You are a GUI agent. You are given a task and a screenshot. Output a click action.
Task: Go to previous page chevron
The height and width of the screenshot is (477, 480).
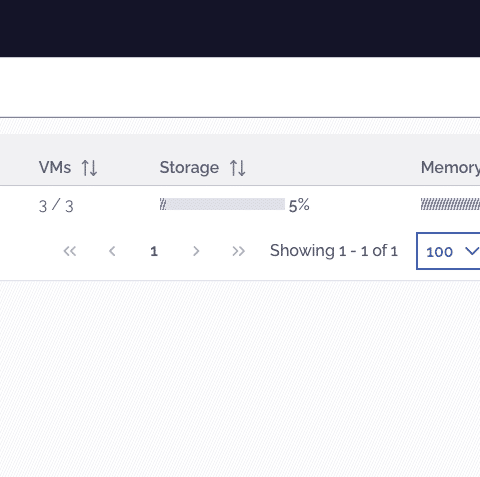click(112, 251)
